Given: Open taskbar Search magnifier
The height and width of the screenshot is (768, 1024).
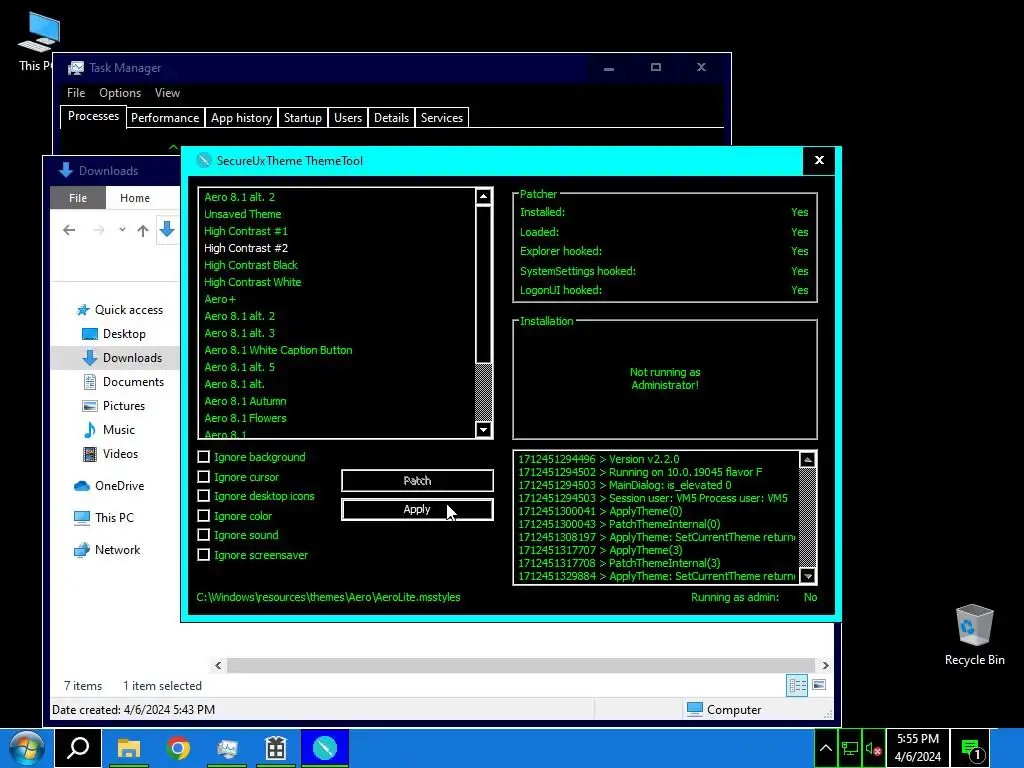Looking at the screenshot, I should click(78, 748).
